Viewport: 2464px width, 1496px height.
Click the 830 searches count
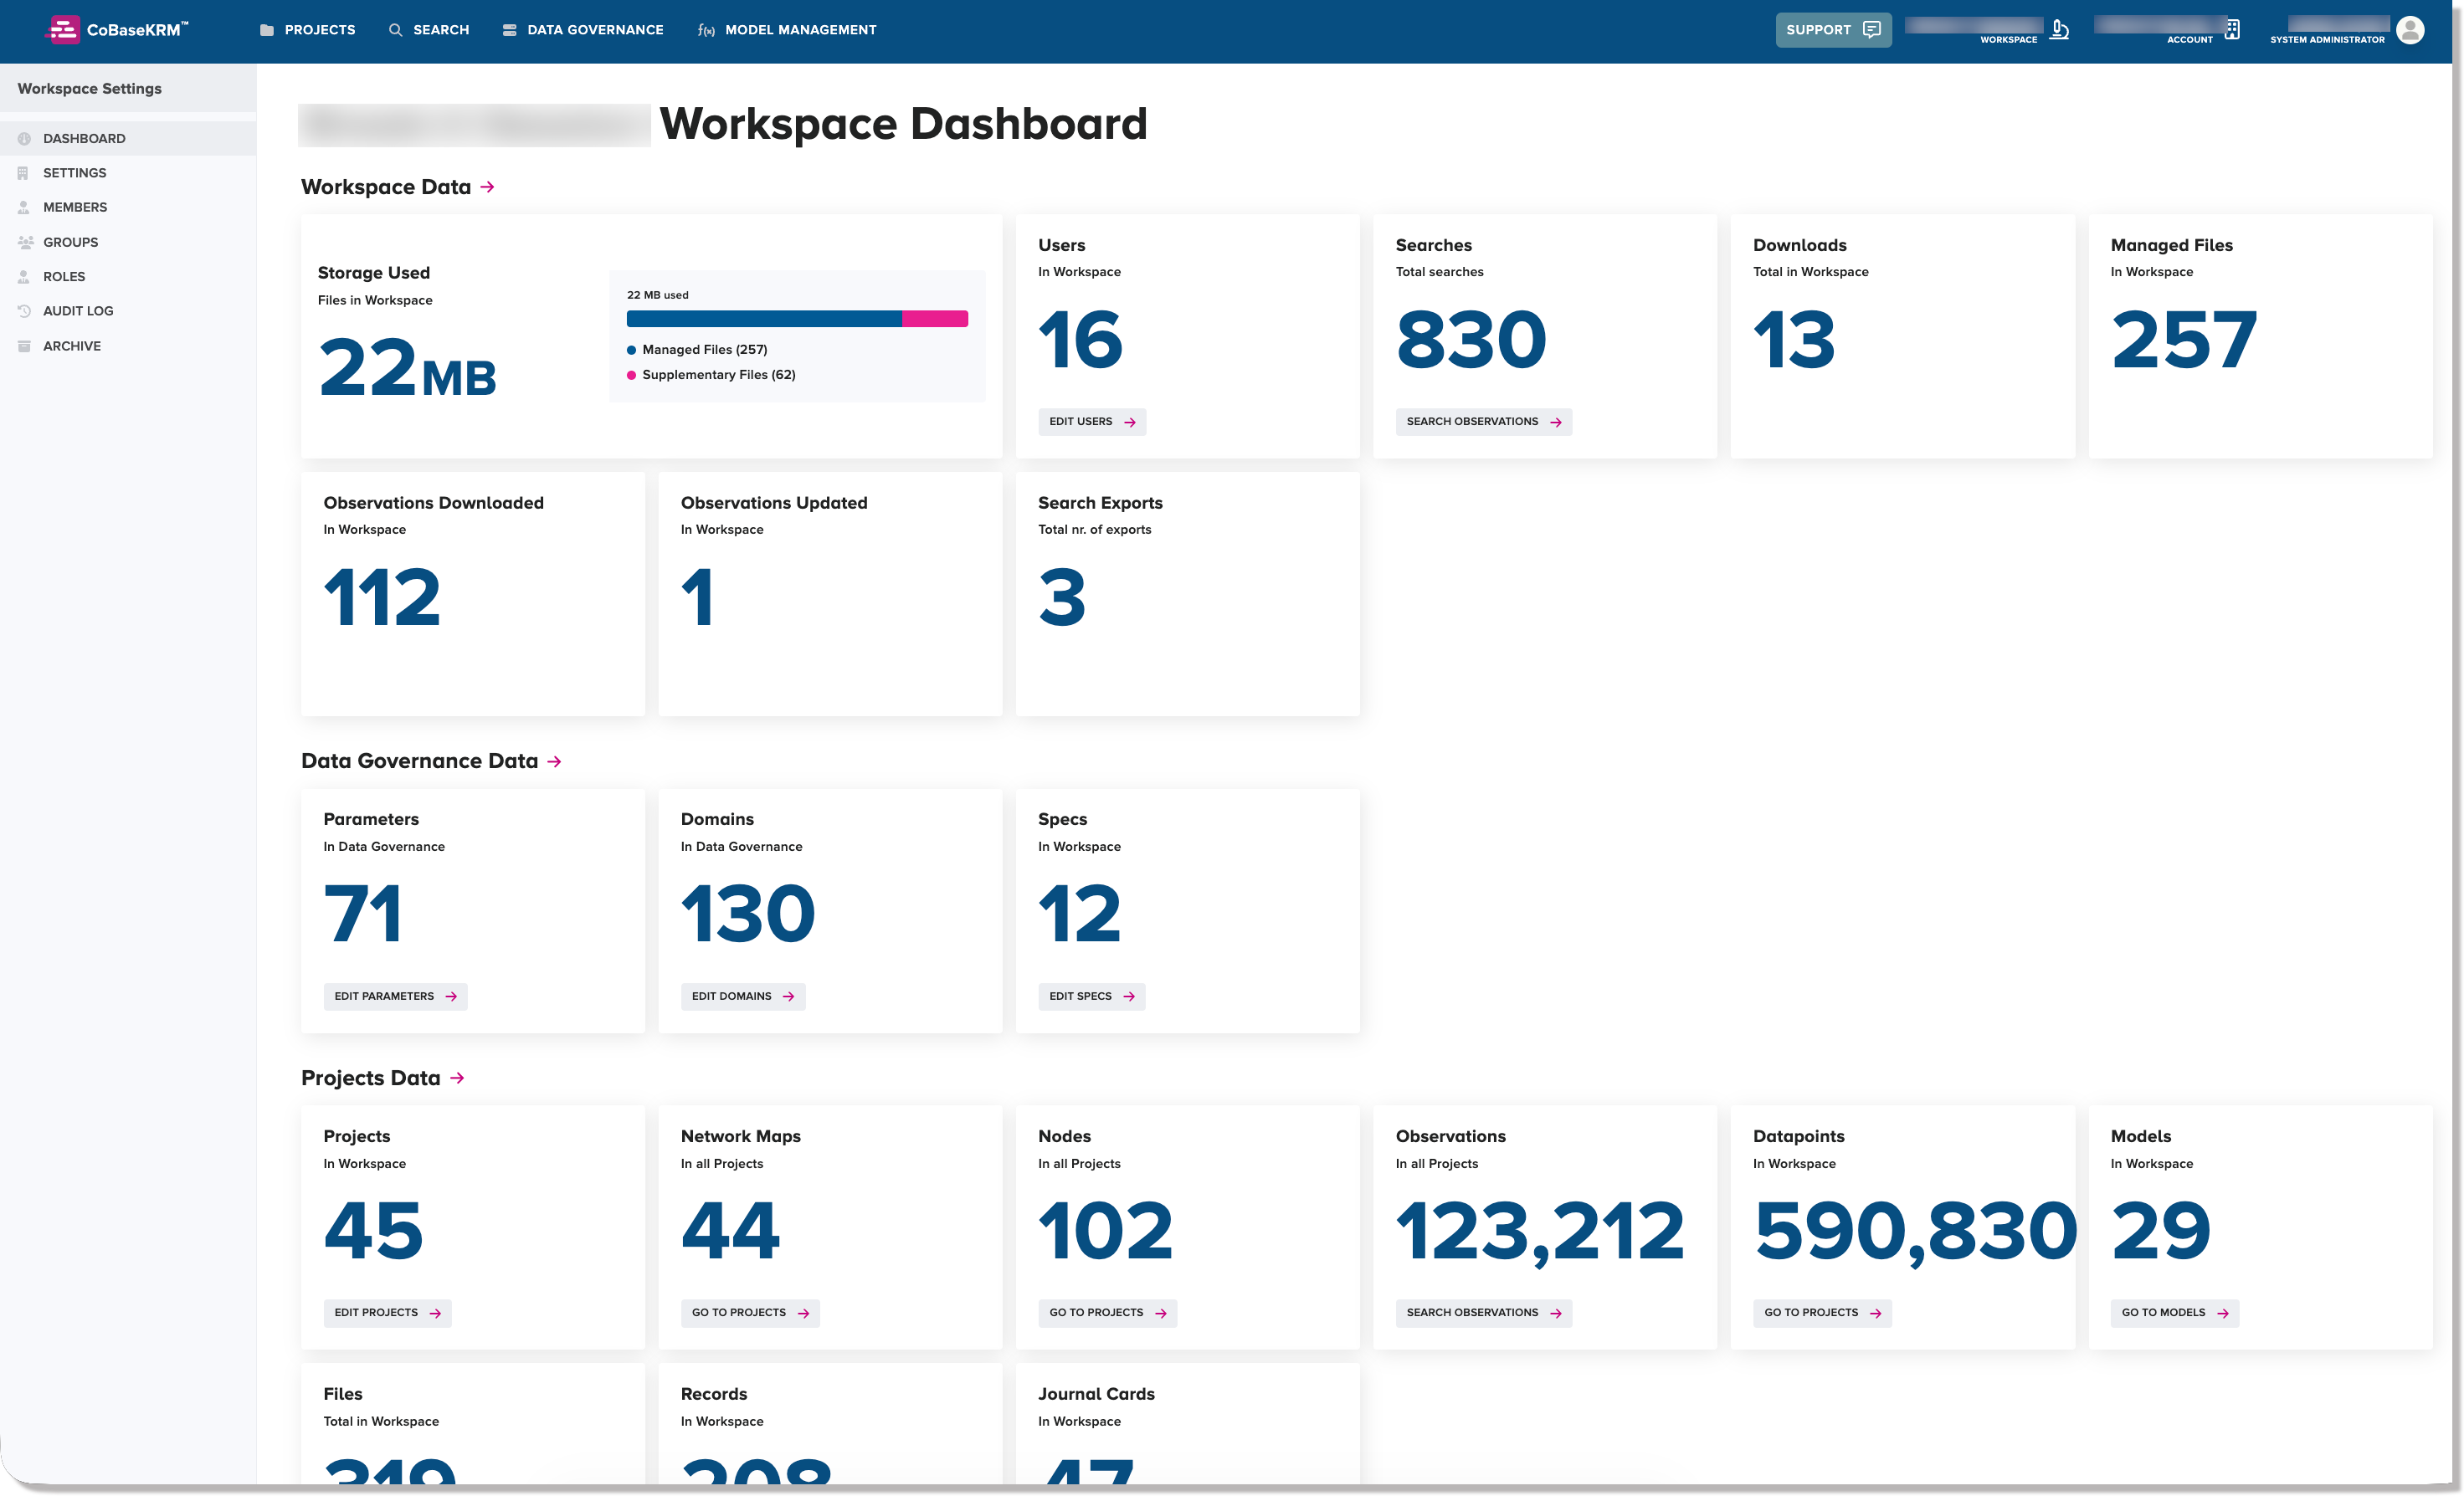1471,340
